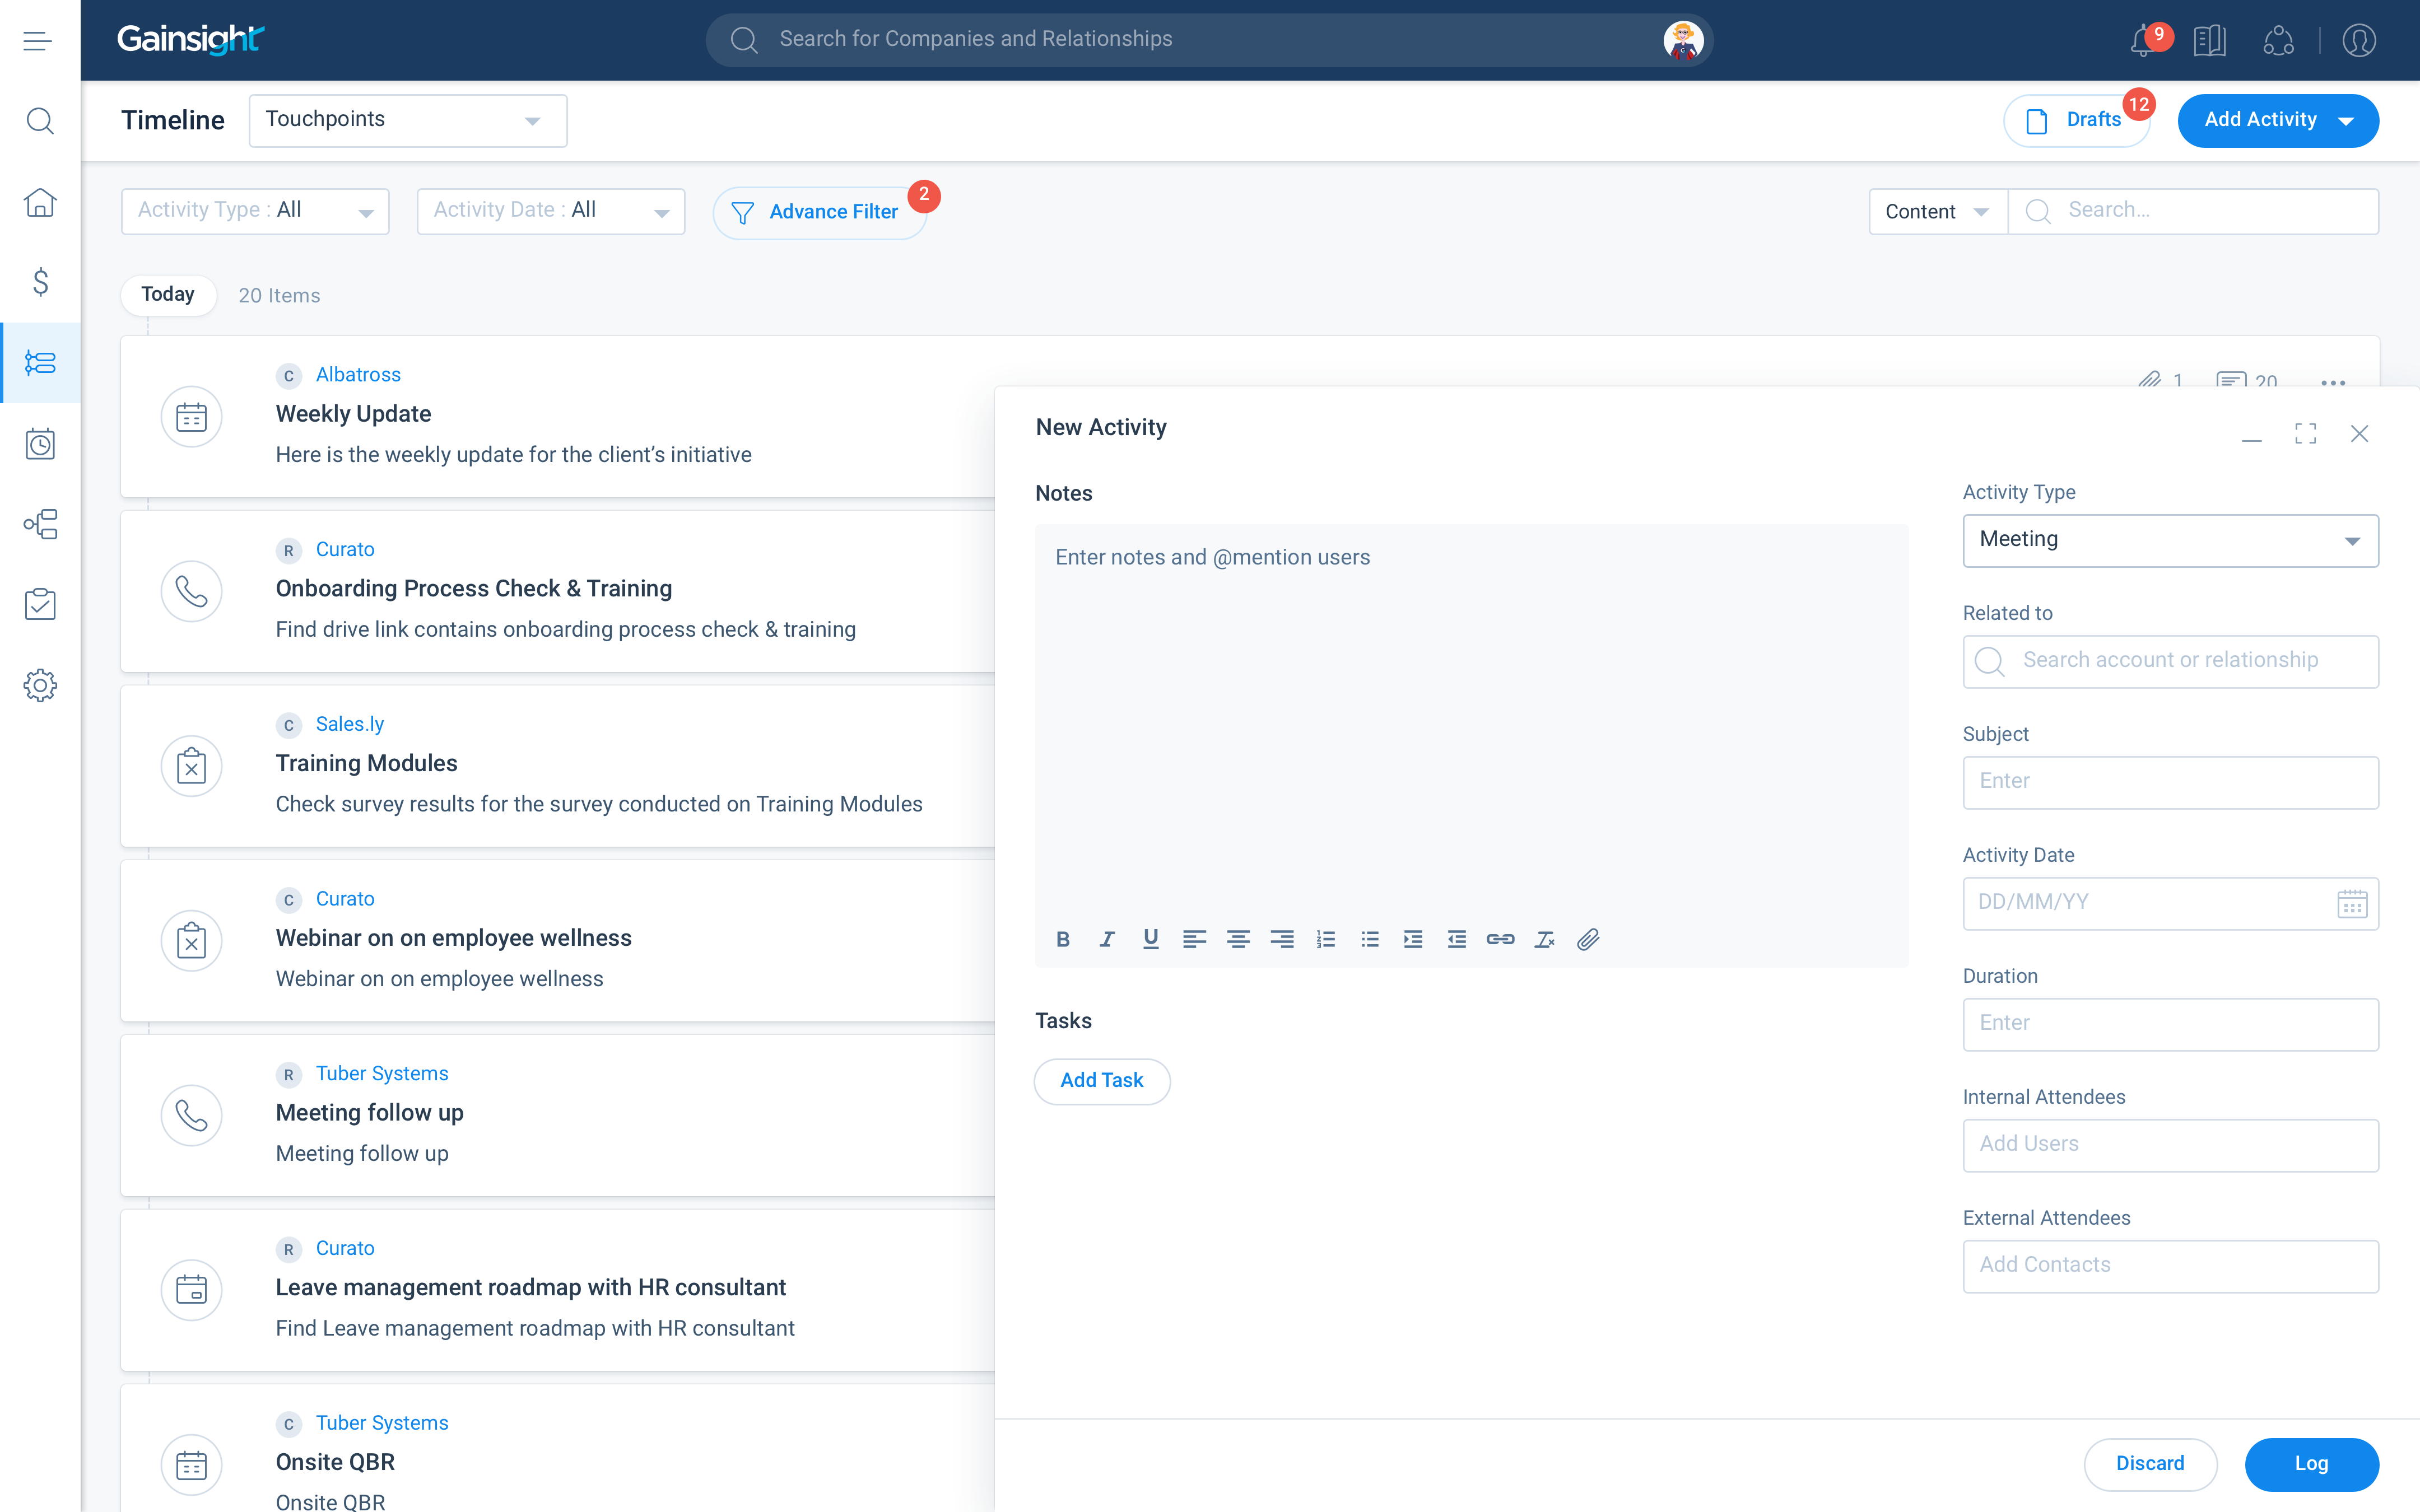Click the numbered list icon
Screen dimensions: 2420x1512
[x=1326, y=939]
